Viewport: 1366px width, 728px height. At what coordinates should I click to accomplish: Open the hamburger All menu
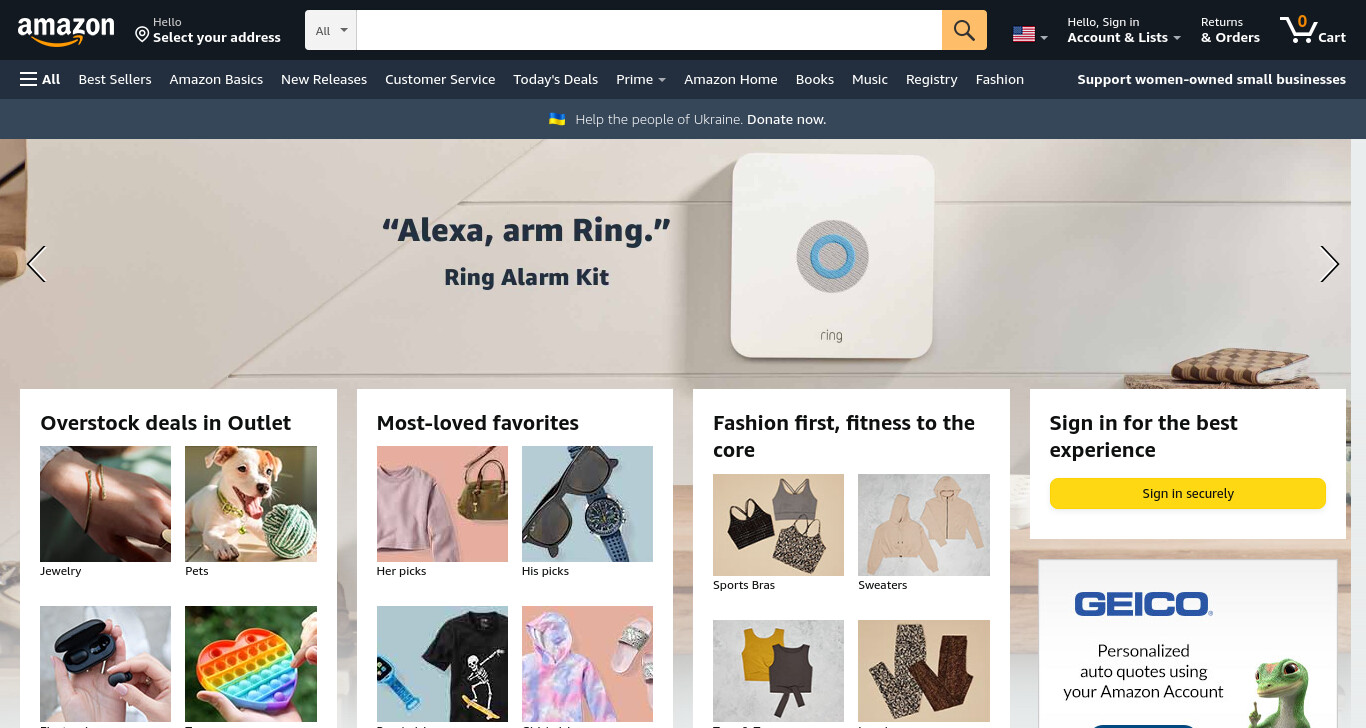tap(40, 79)
